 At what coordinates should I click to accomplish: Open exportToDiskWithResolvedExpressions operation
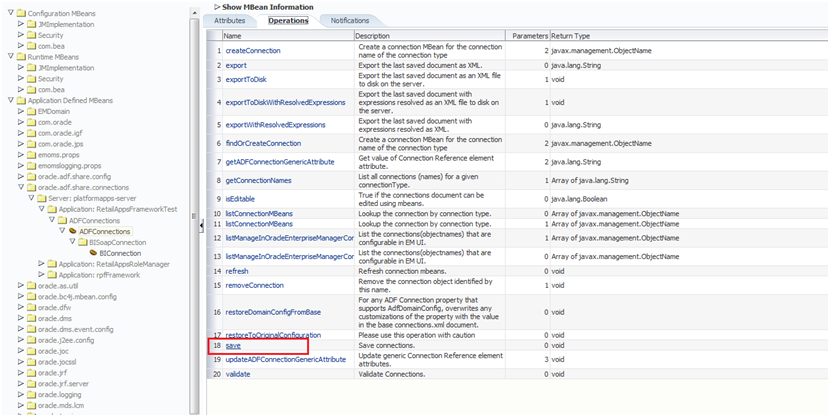[x=285, y=102]
